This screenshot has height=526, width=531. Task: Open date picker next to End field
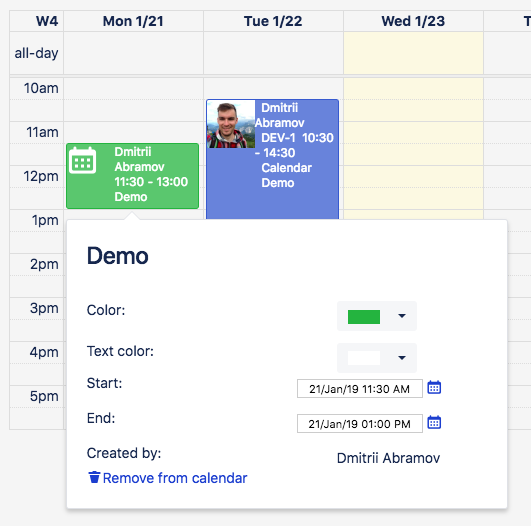pyautogui.click(x=434, y=423)
